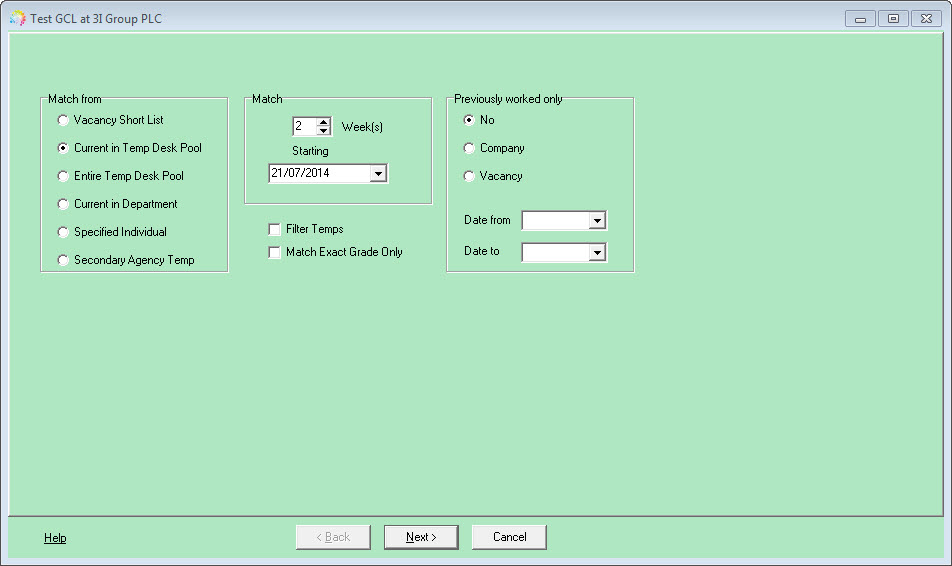Viewport: 952px width, 566px height.
Task: Open the Help link
Action: click(x=55, y=538)
